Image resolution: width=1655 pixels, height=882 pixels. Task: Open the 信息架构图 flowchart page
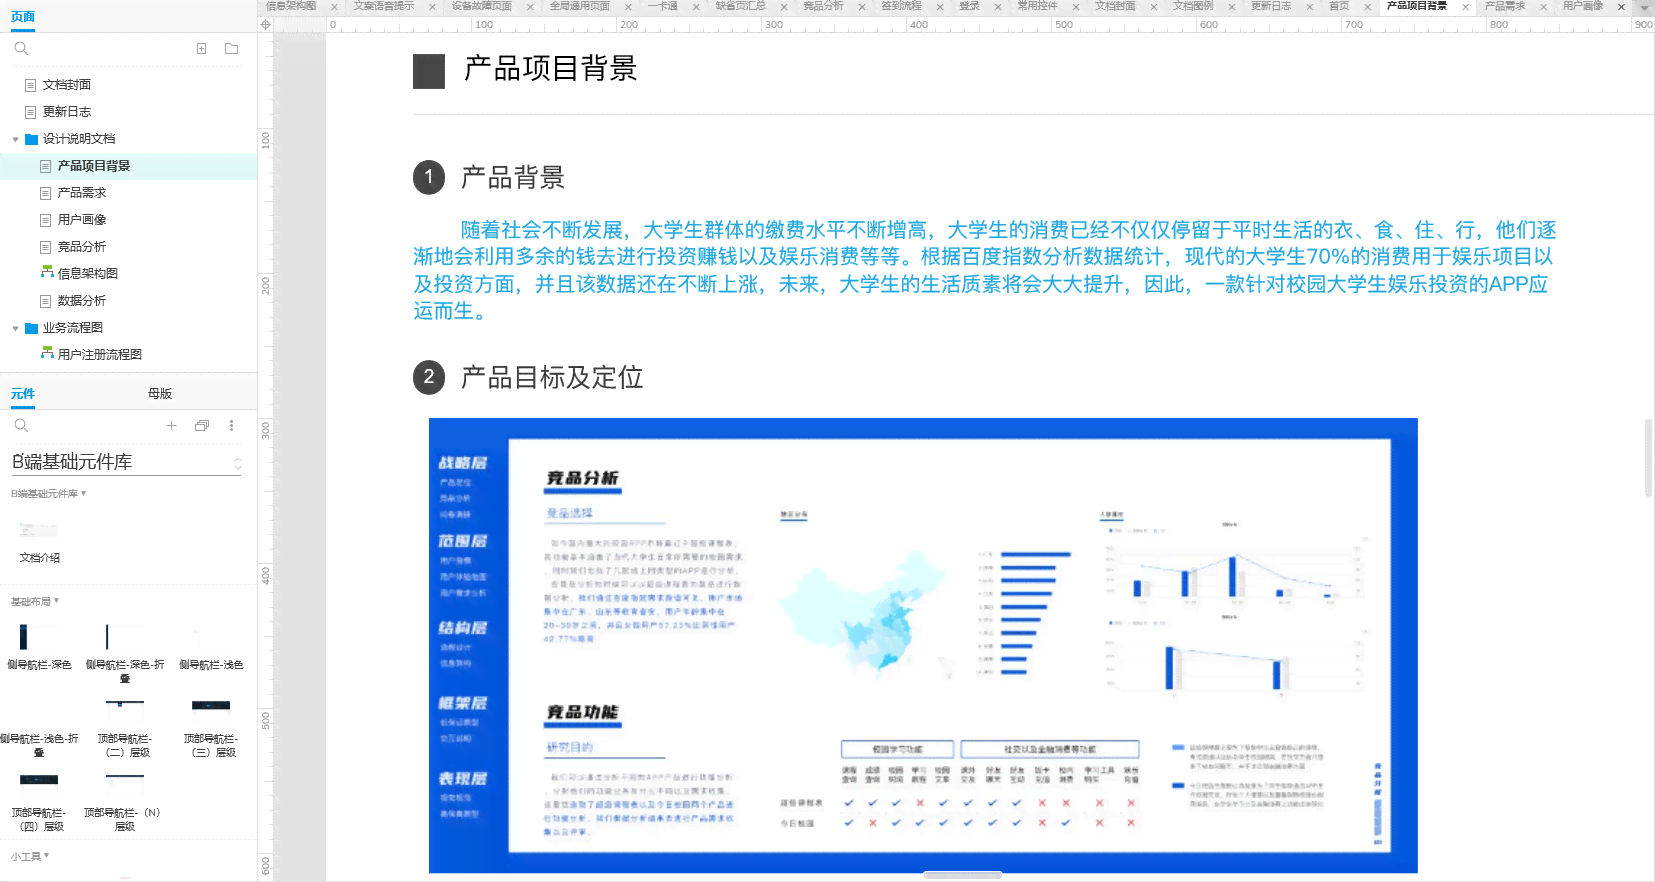(x=88, y=274)
